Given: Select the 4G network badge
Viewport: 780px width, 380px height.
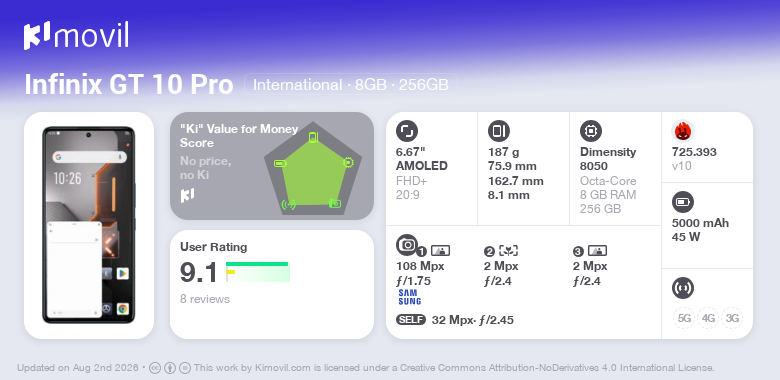Looking at the screenshot, I should click(708, 318).
